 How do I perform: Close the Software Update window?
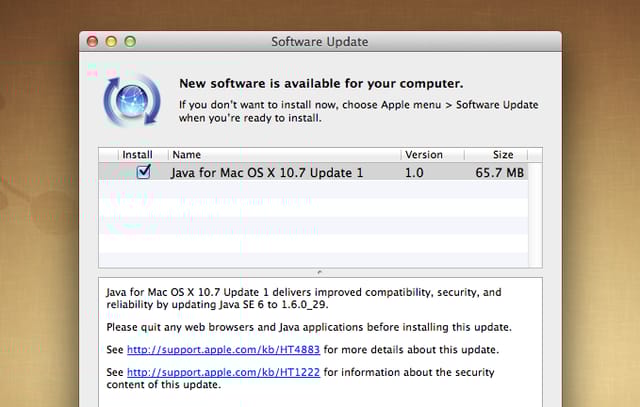tap(92, 41)
